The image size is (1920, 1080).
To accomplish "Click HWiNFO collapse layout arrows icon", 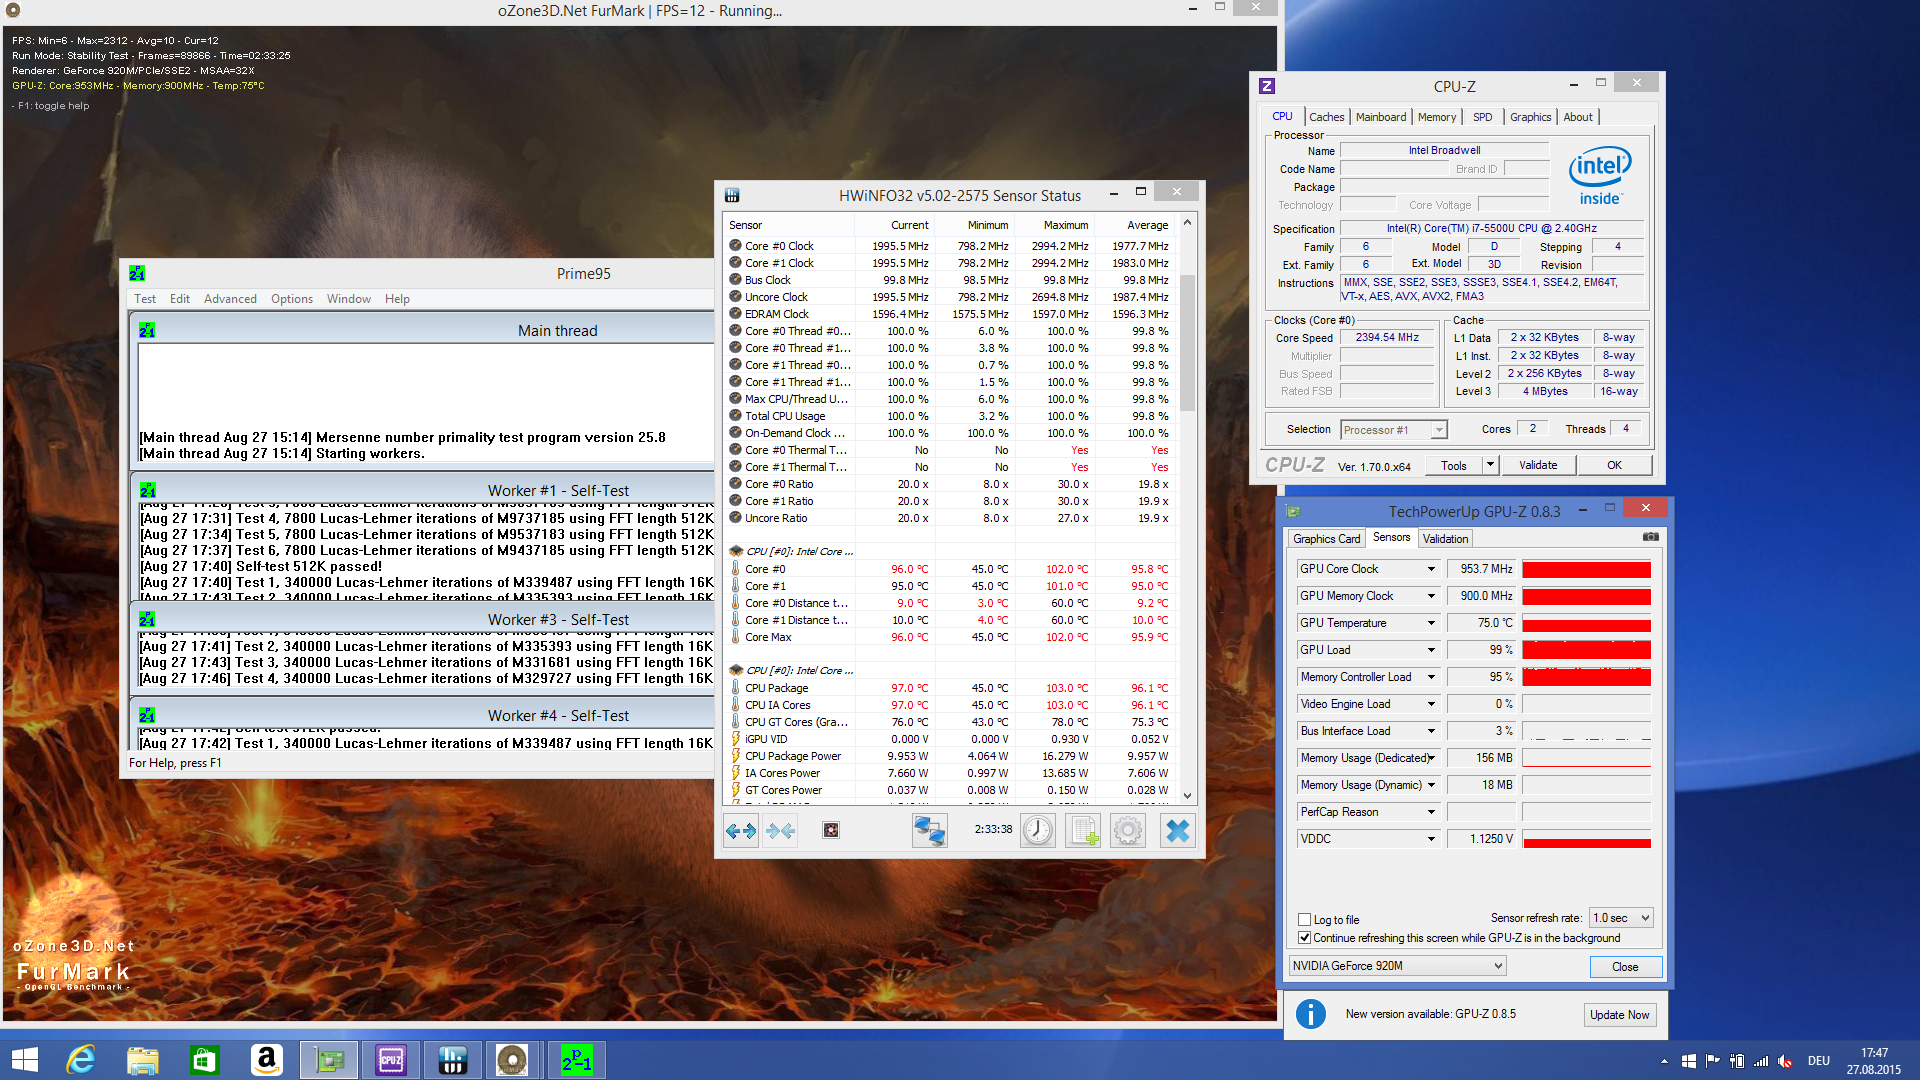I will click(780, 830).
